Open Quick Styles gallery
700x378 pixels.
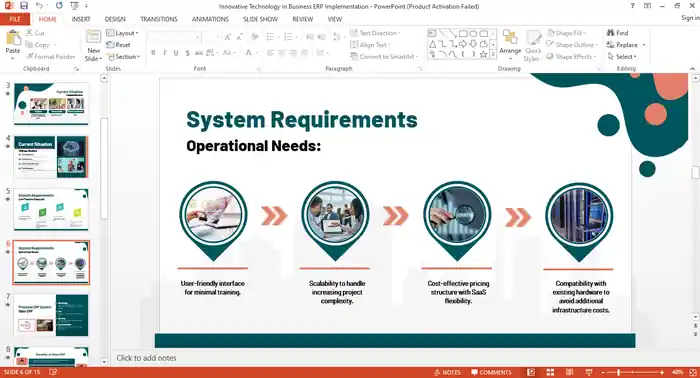pyautogui.click(x=532, y=45)
